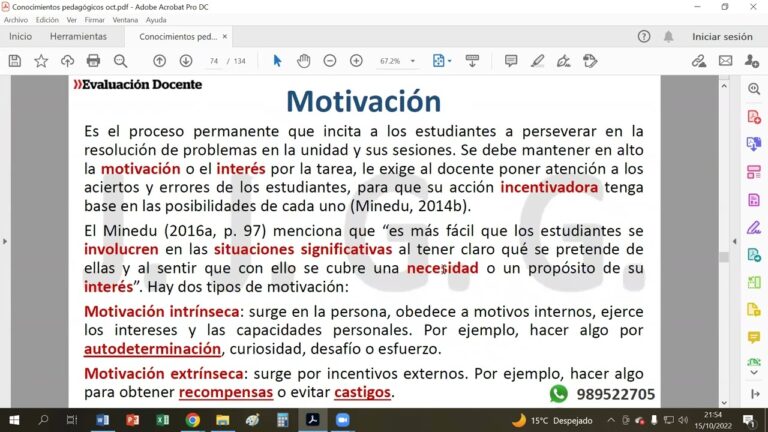Viewport: 768px width, 432px height.
Task: Expand the fit page options dropdown
Action: 442,61
